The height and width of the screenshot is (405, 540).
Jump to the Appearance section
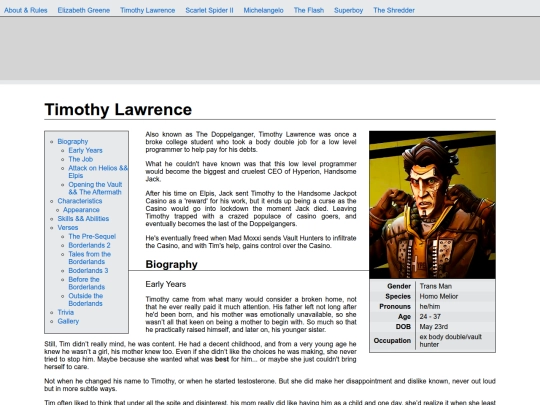coord(81,210)
